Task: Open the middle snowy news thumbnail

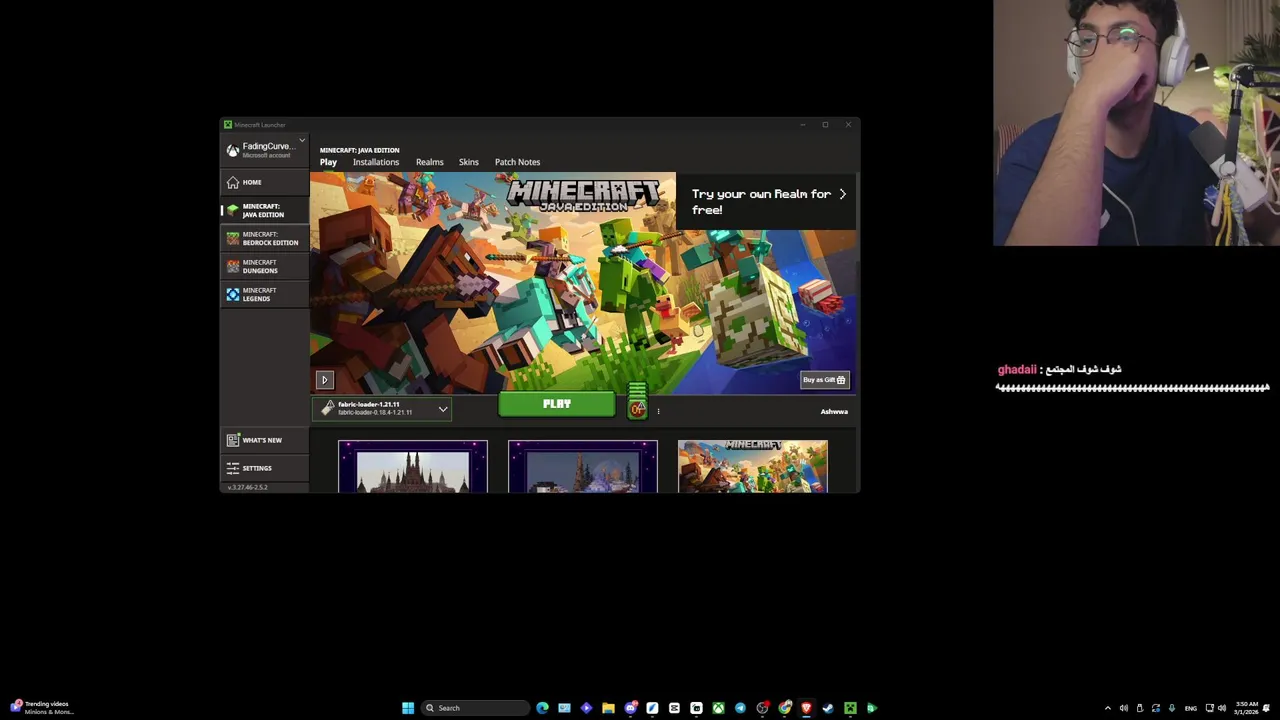Action: [583, 467]
